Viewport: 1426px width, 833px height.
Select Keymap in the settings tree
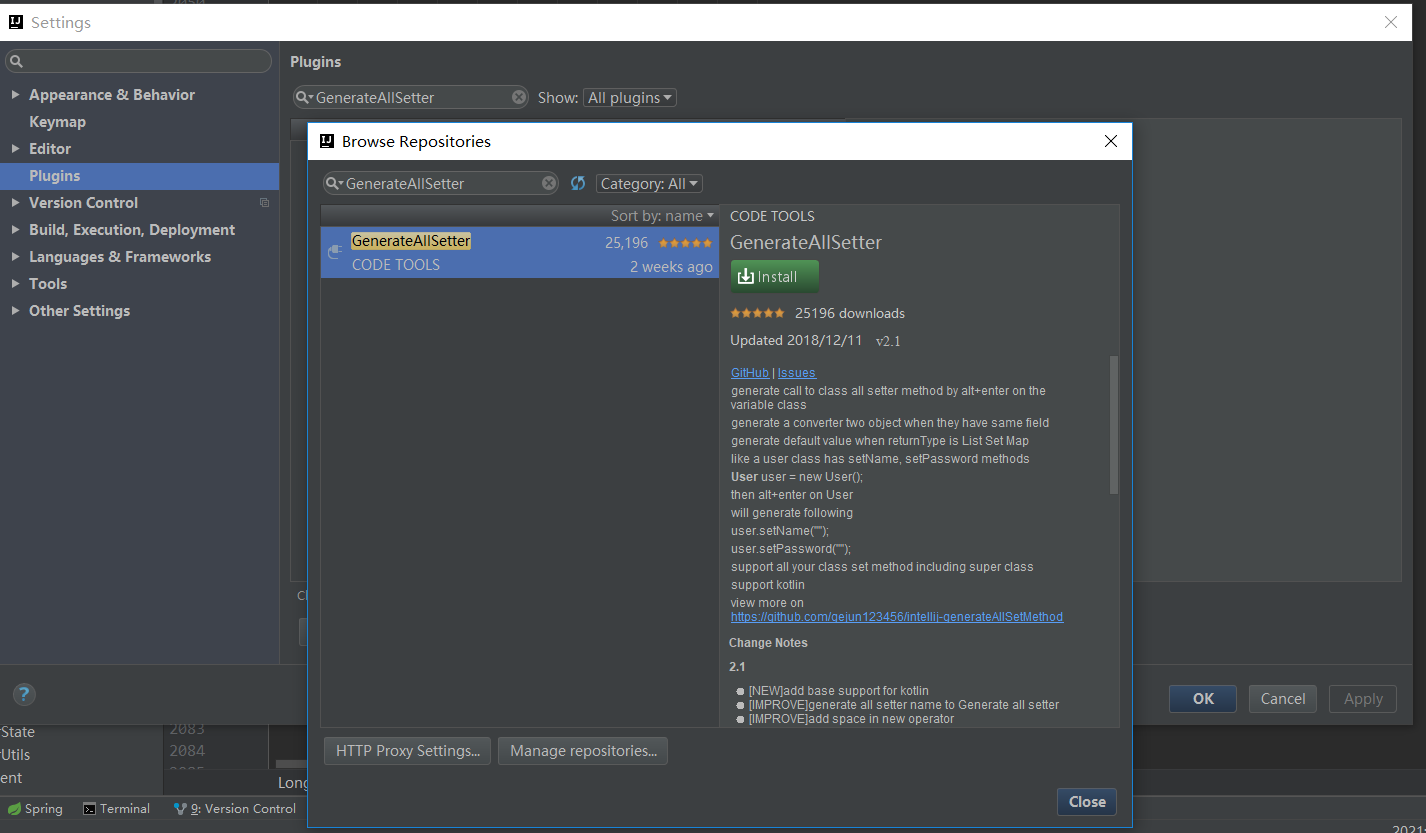(x=57, y=122)
